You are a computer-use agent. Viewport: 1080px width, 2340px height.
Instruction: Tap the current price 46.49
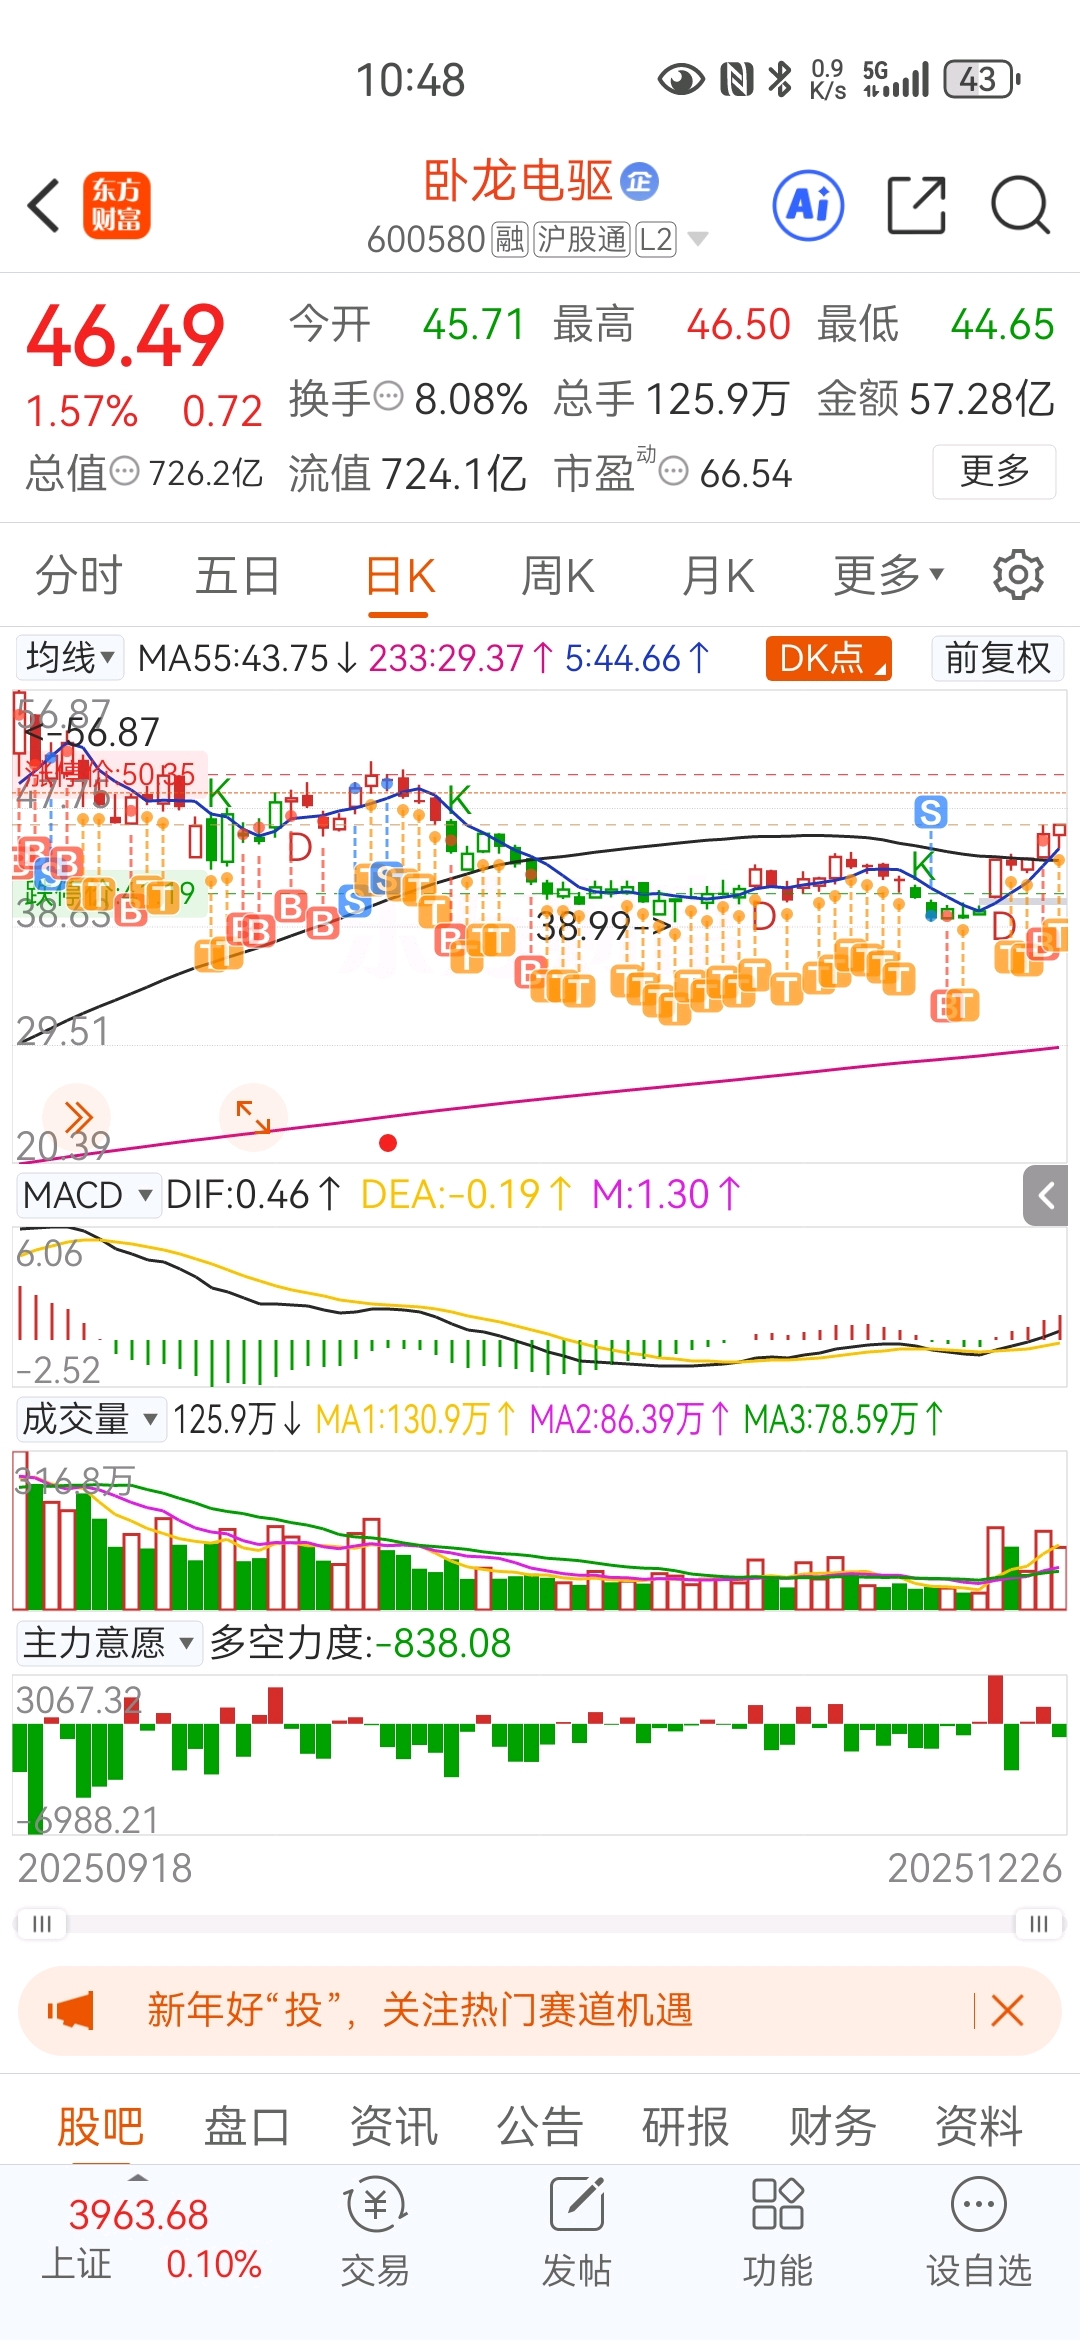[126, 336]
